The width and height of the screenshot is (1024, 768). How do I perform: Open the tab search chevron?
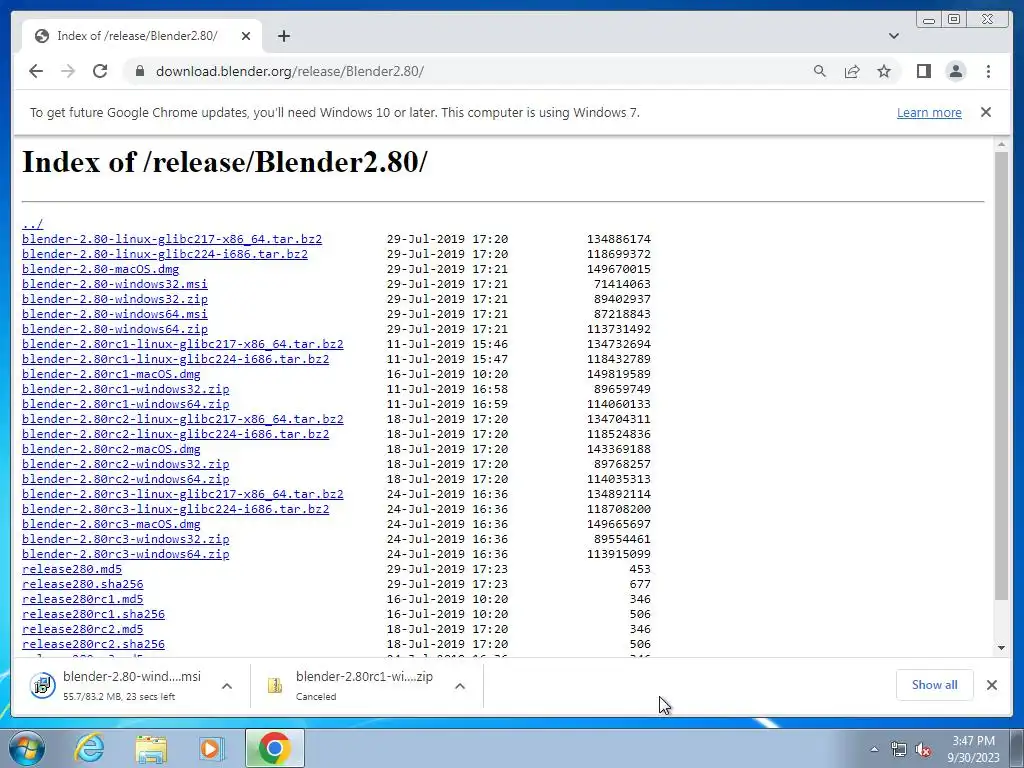tap(894, 36)
